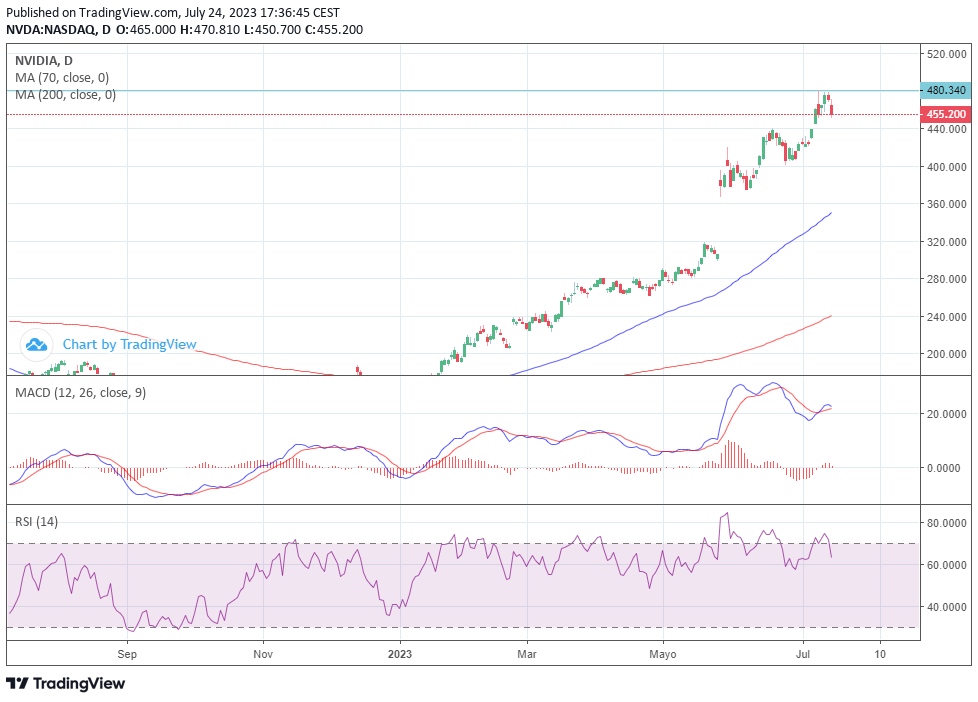Viewport: 978px width, 702px height.
Task: Click the Mayo date axis label
Action: 663,654
